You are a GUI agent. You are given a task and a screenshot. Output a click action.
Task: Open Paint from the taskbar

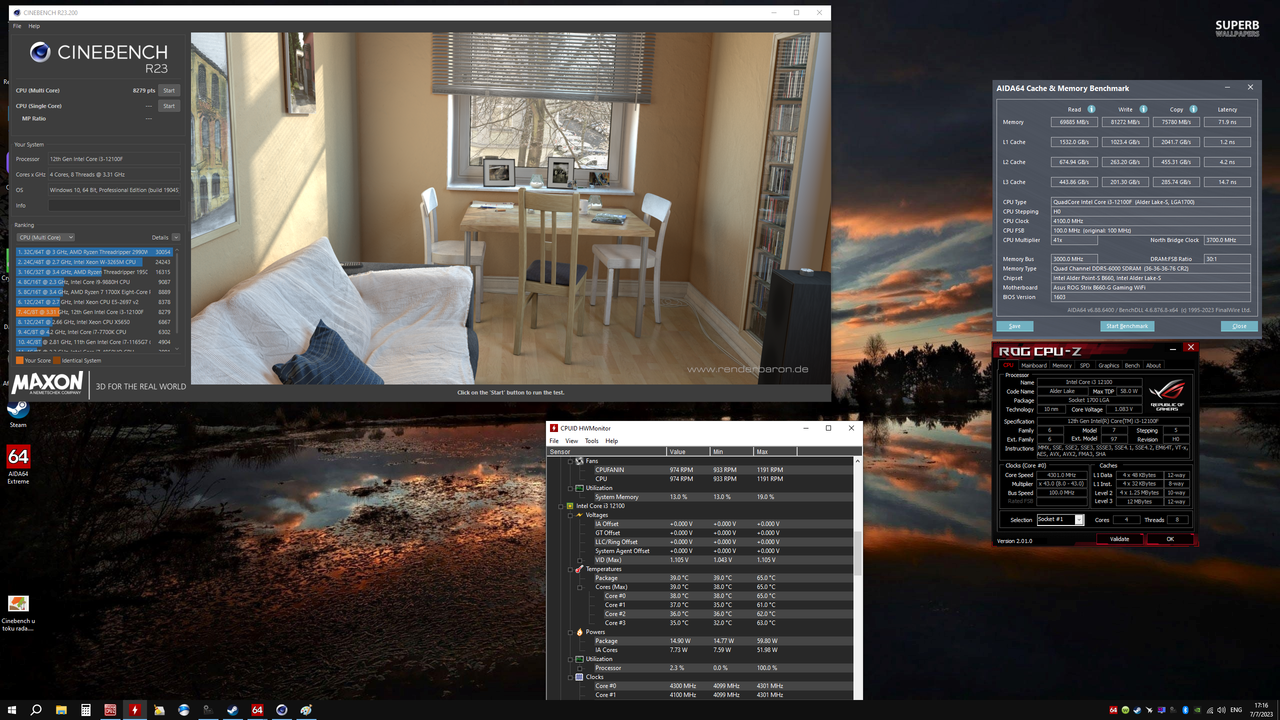(x=306, y=710)
